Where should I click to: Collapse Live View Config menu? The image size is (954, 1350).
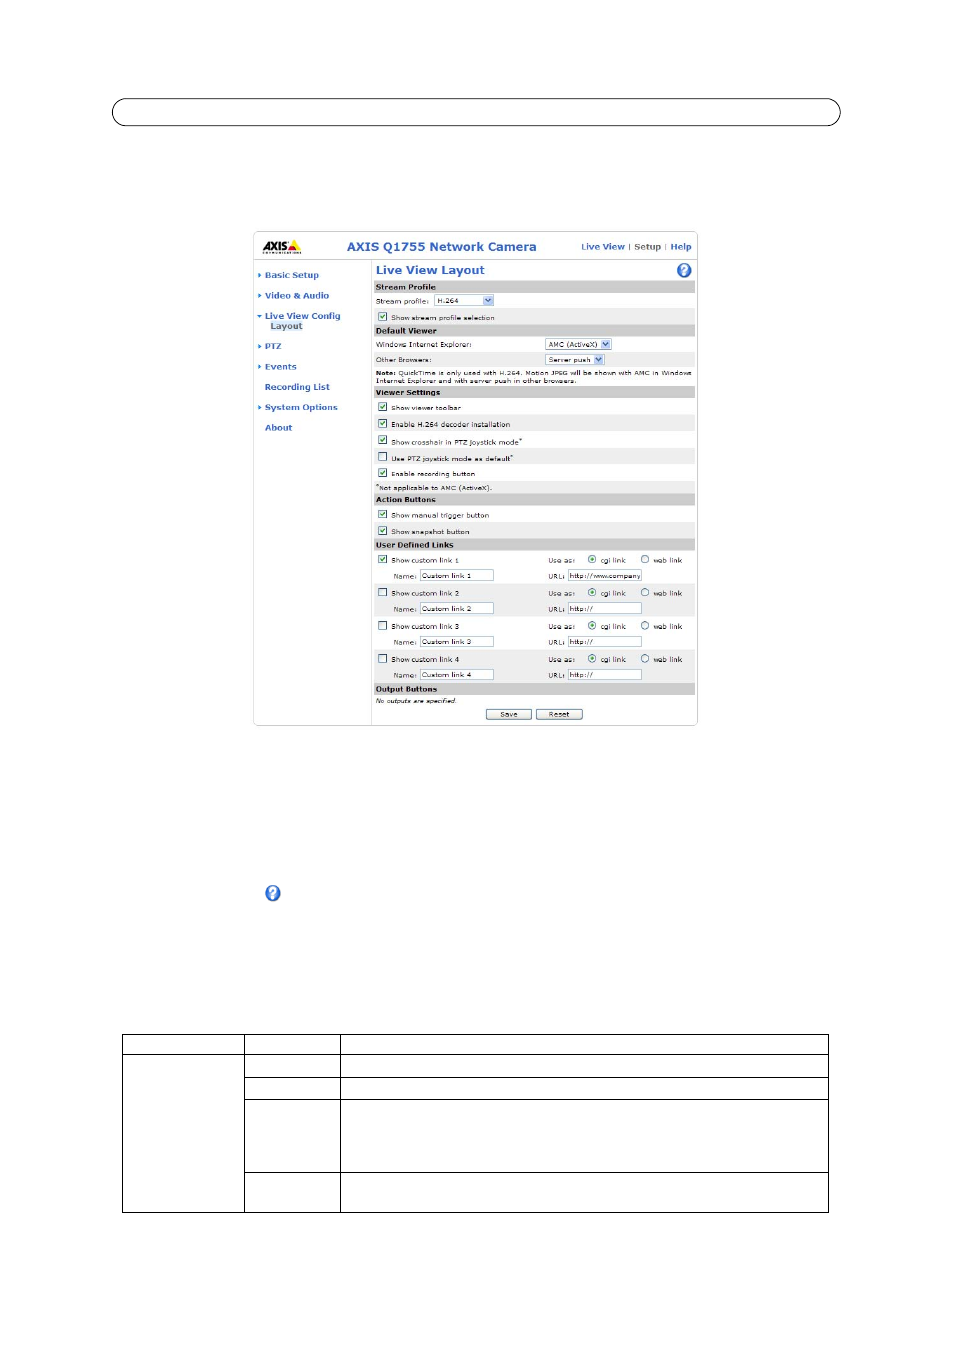point(301,315)
